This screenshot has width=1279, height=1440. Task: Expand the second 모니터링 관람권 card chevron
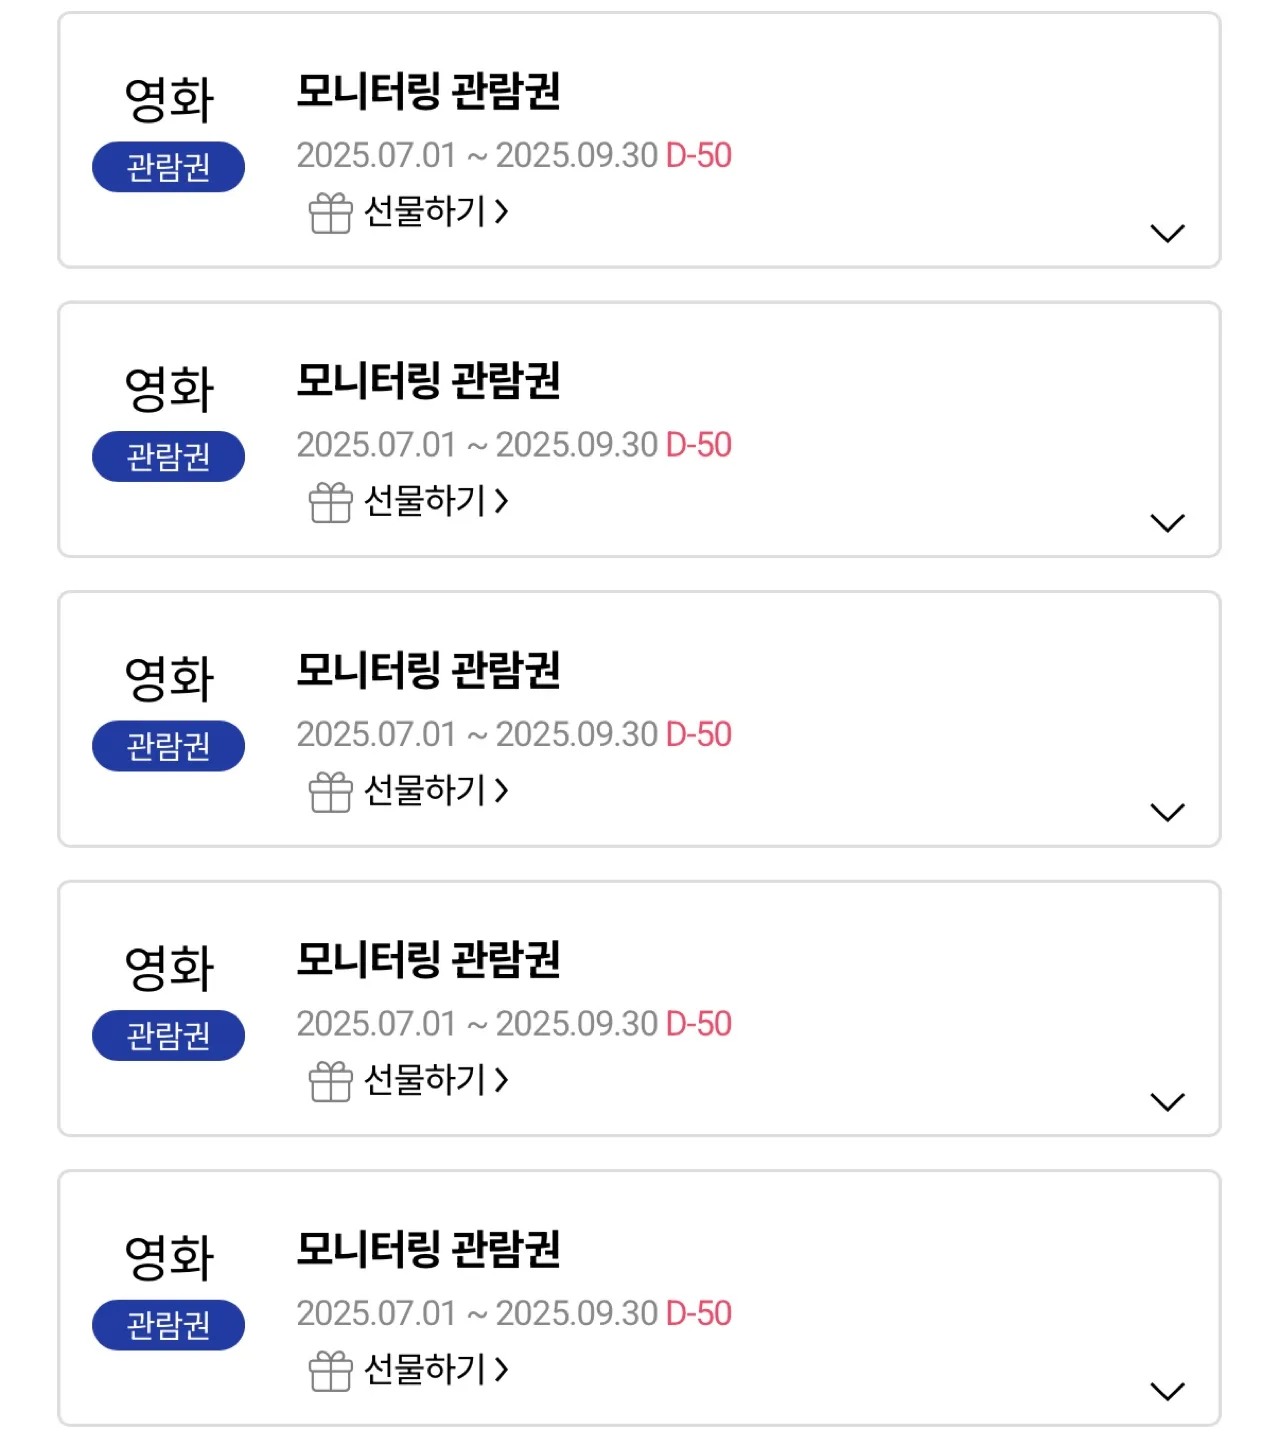click(x=1167, y=523)
